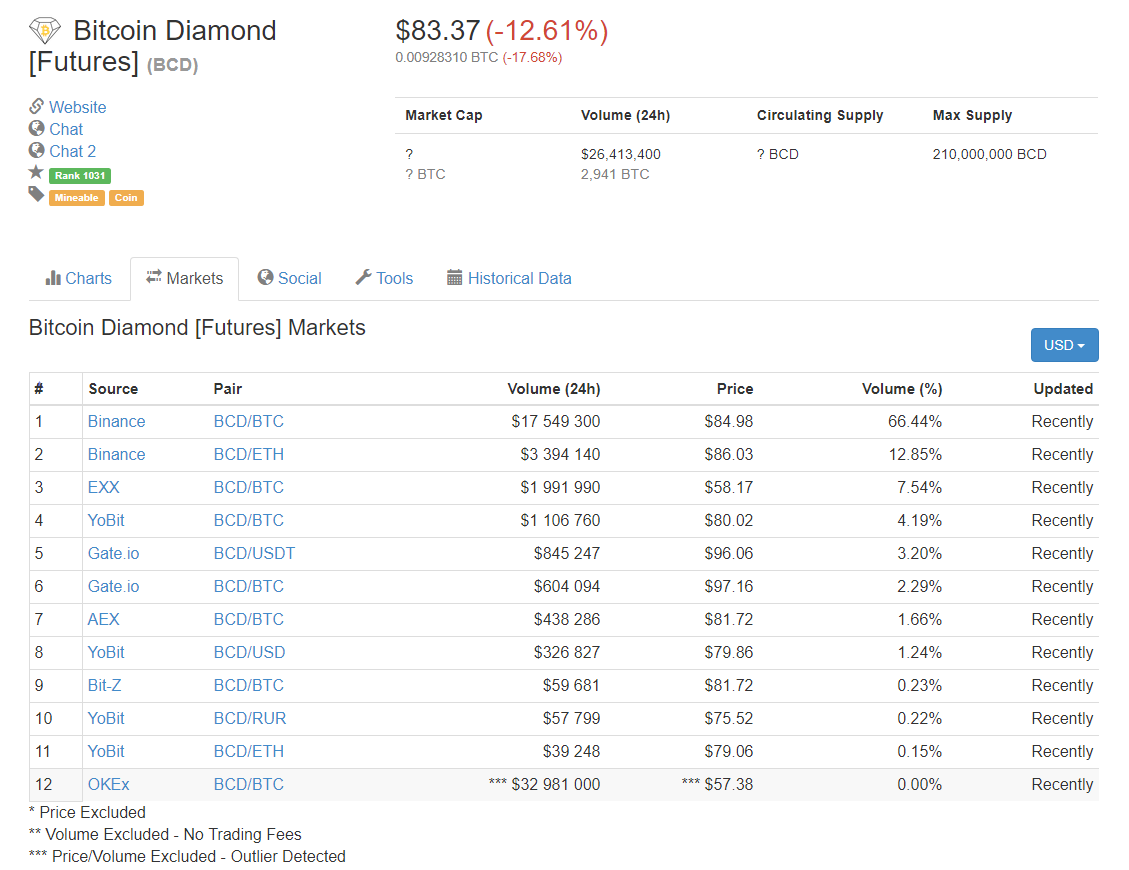
Task: Open the Website link
Action: tap(77, 107)
